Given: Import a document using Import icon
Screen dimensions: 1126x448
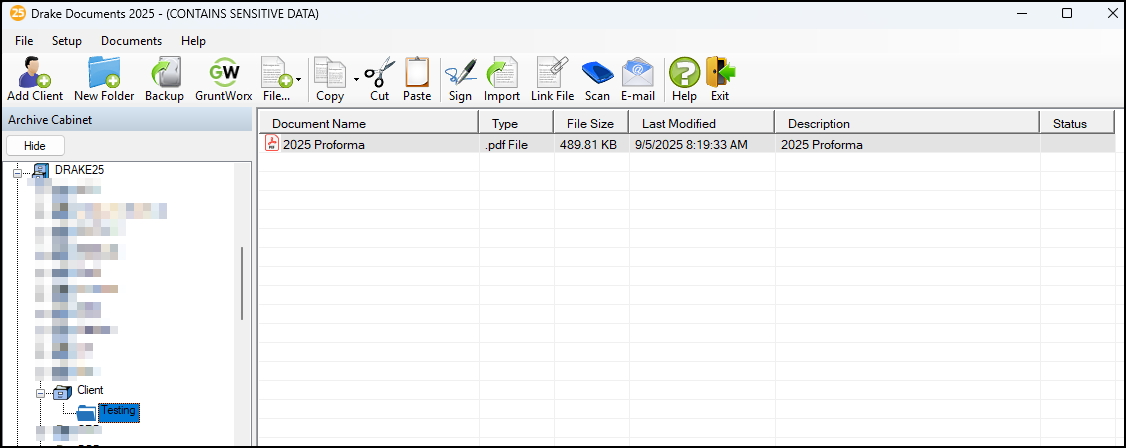Looking at the screenshot, I should (501, 79).
